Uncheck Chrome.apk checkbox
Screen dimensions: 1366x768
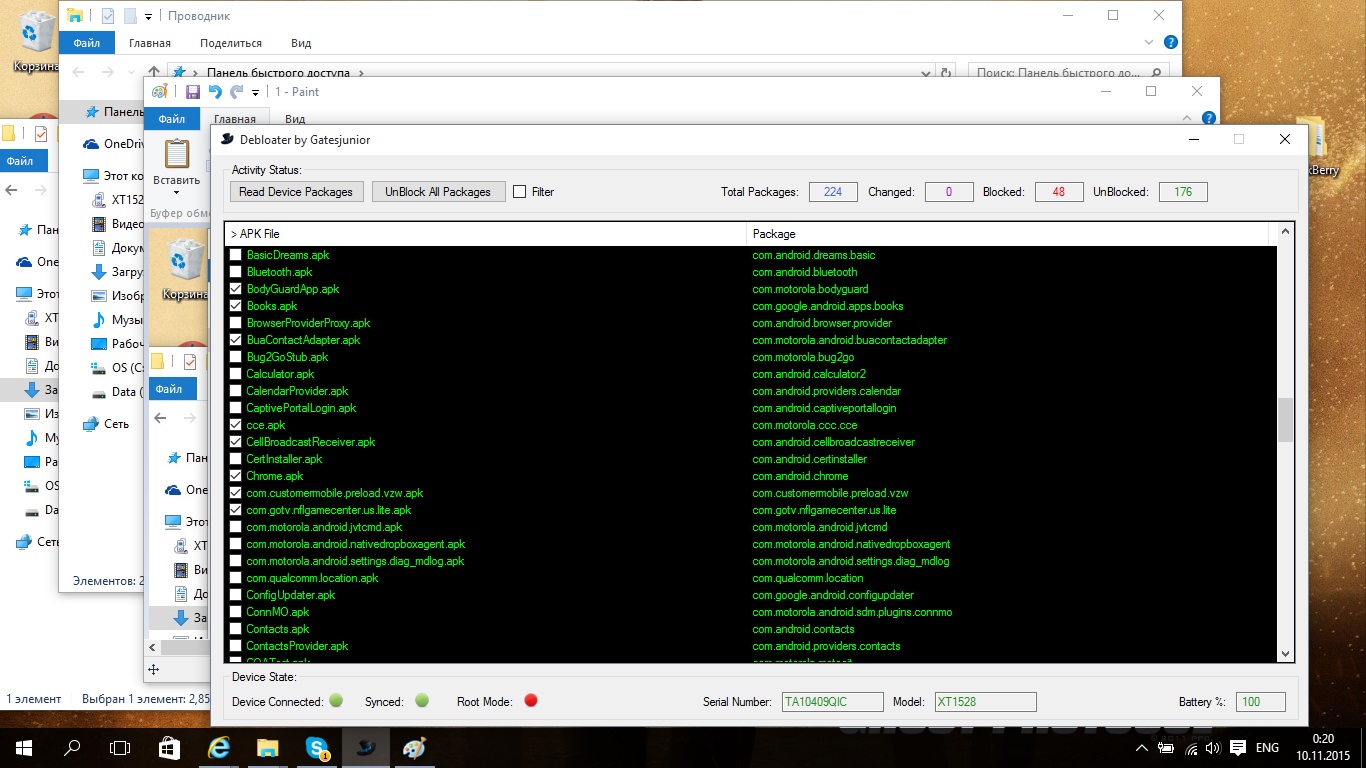236,476
